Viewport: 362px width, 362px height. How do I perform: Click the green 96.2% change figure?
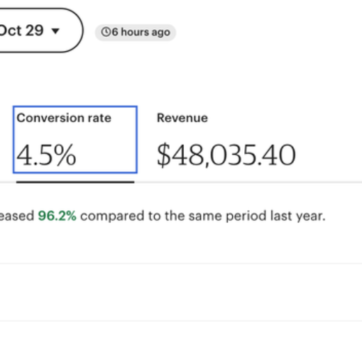pyautogui.click(x=57, y=216)
